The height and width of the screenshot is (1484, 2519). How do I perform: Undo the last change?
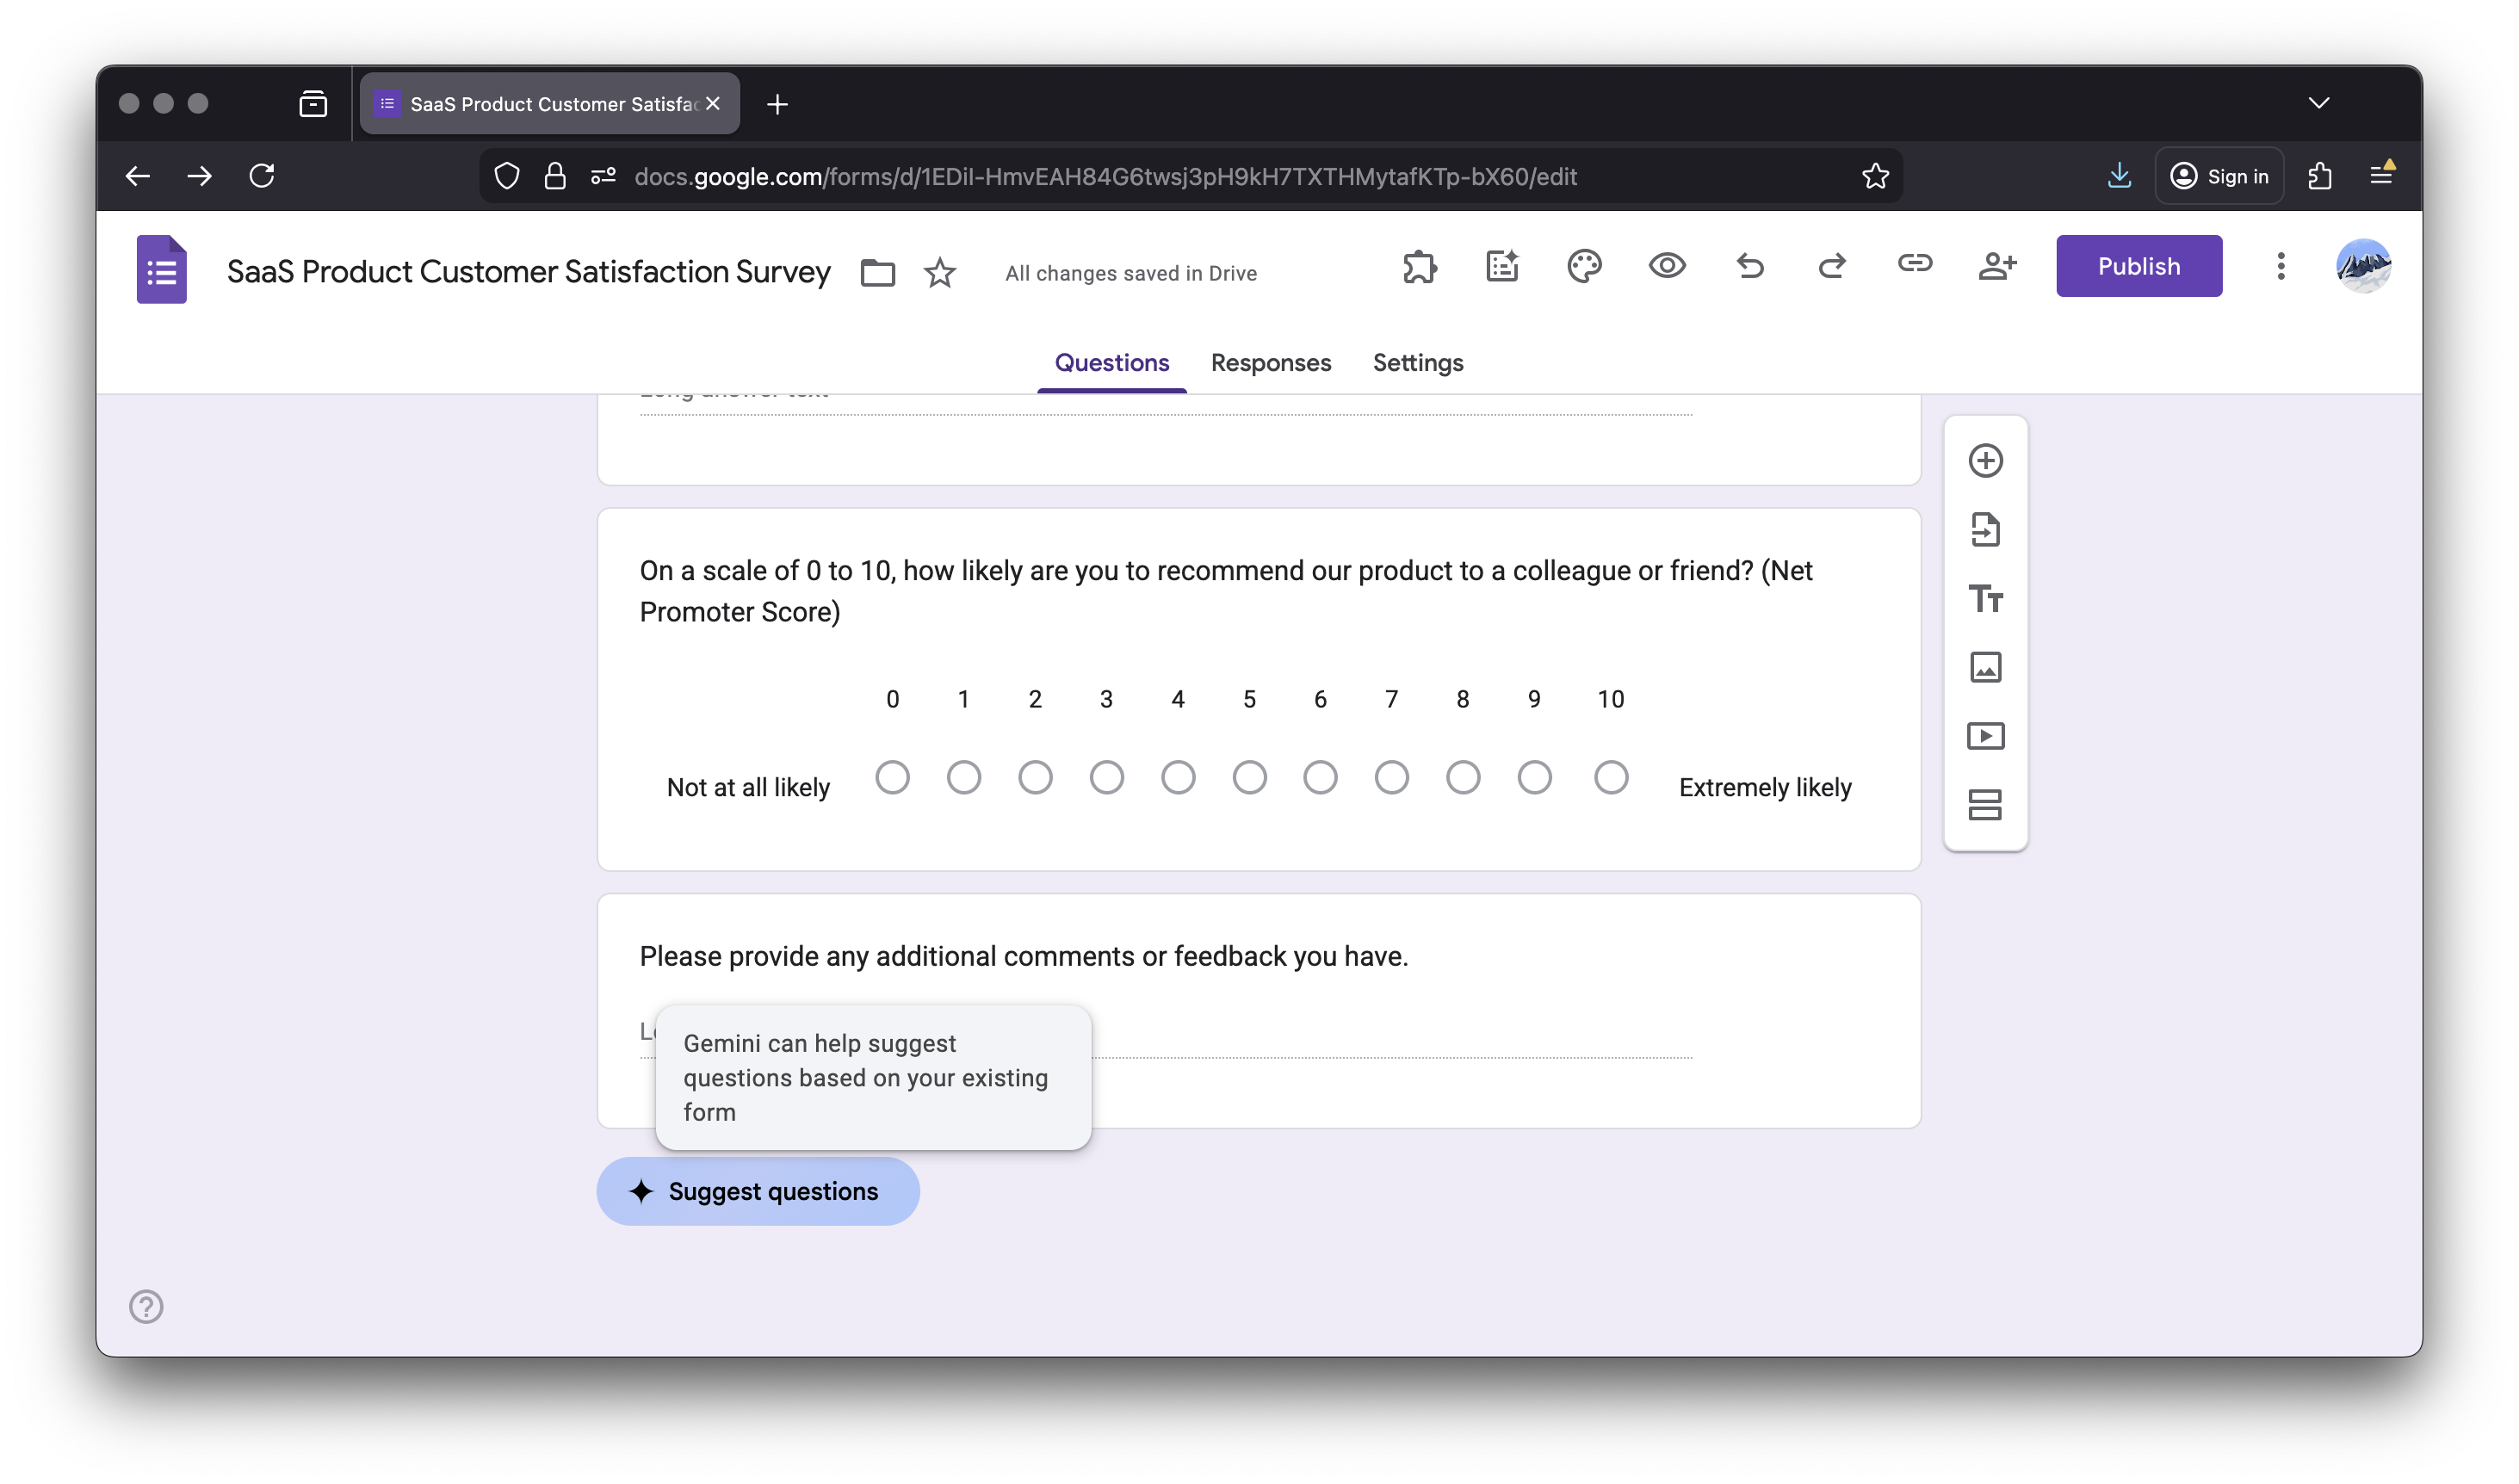pos(1750,266)
